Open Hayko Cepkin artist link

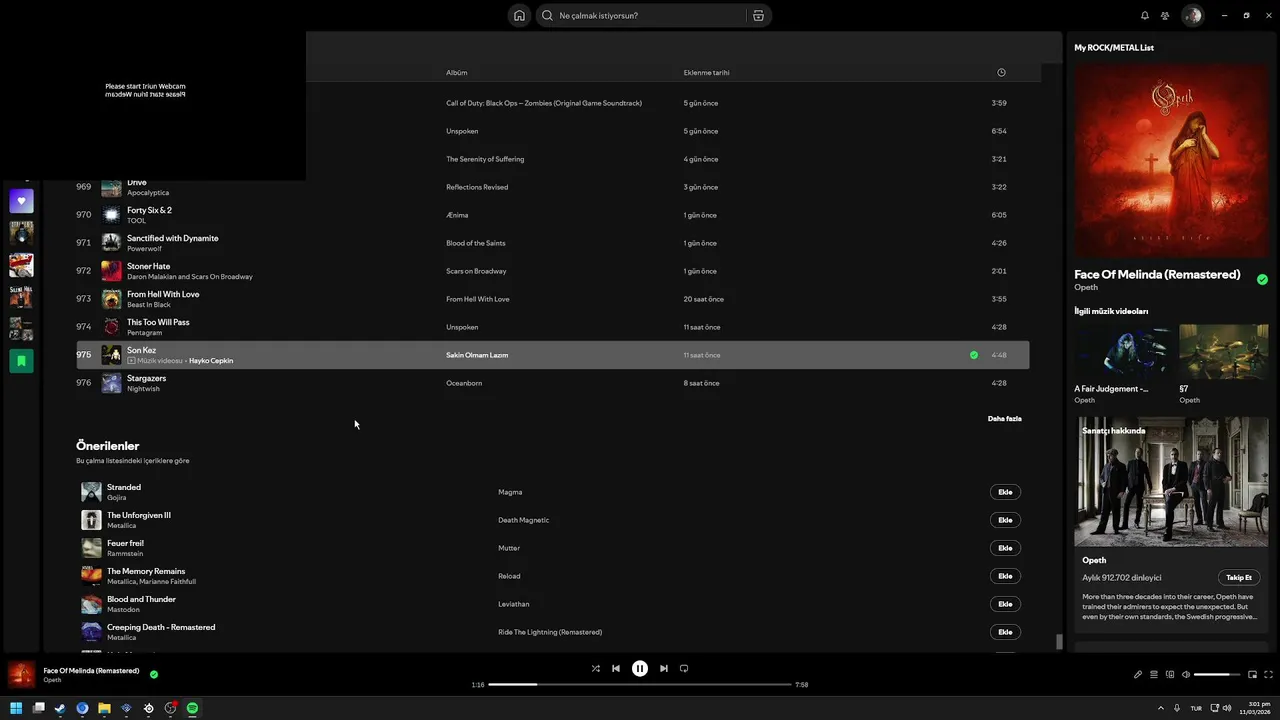[211, 361]
